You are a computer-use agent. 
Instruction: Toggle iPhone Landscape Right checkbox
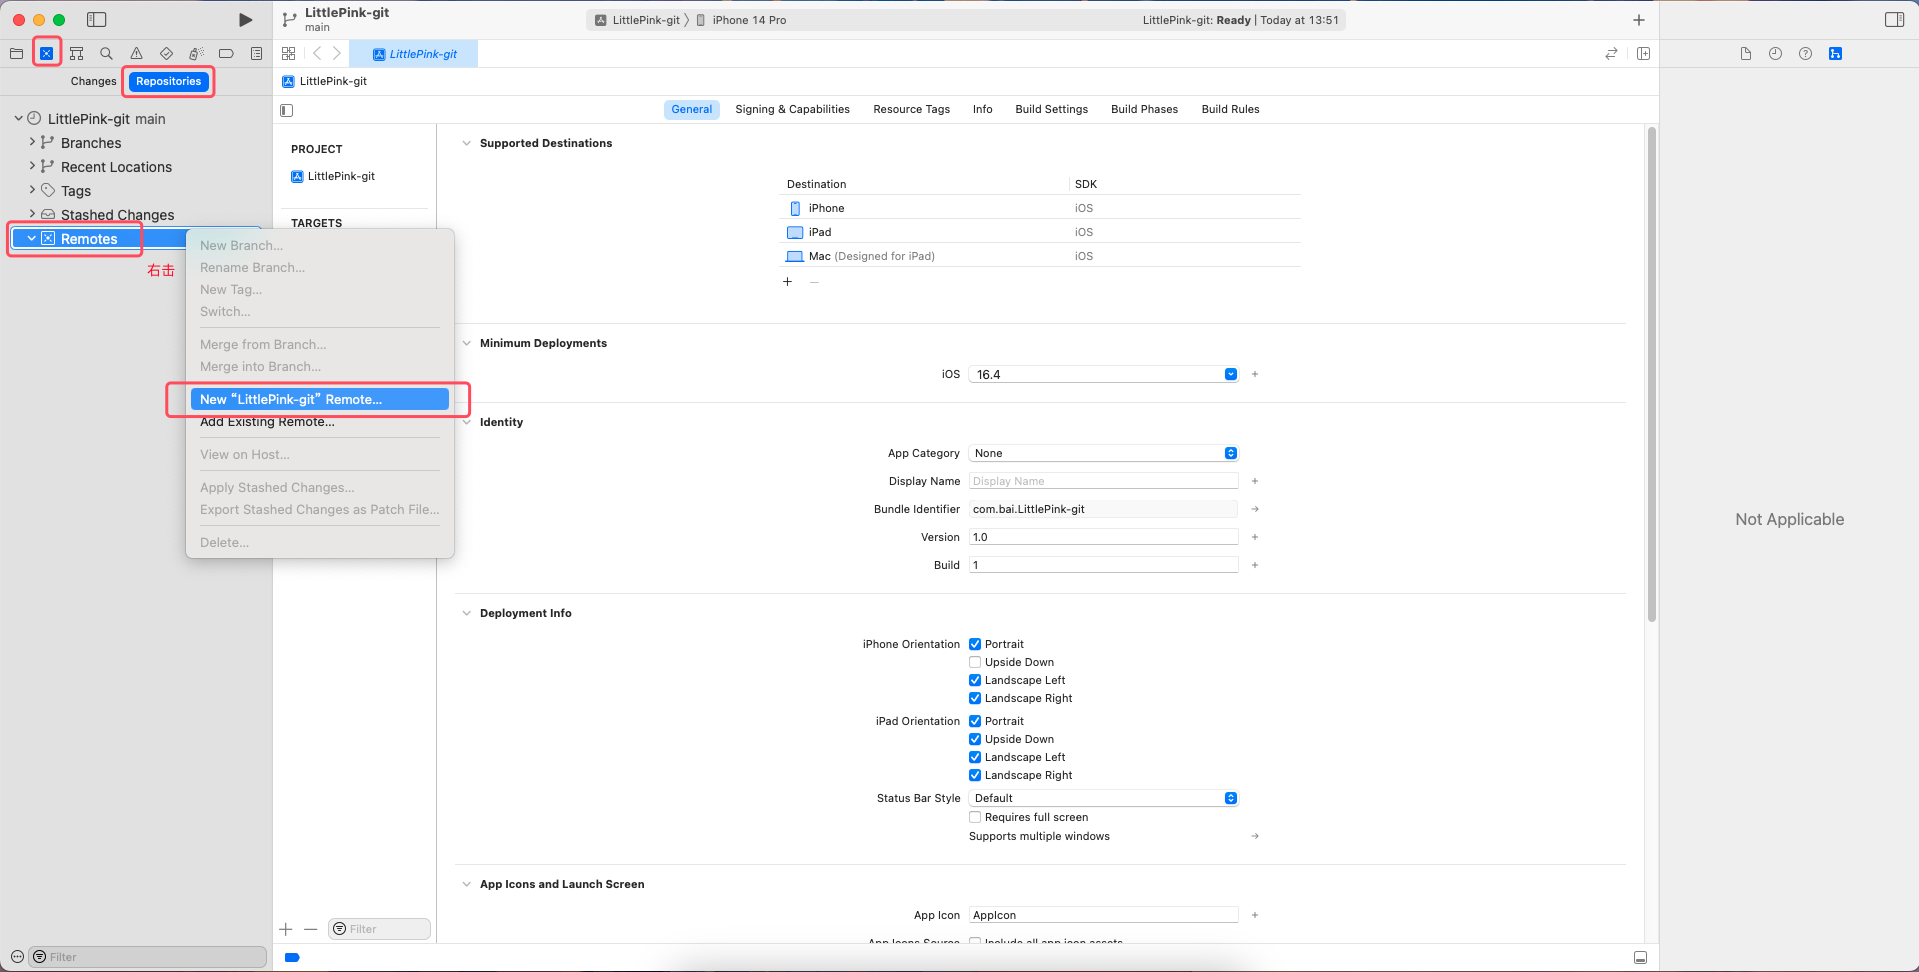tap(975, 698)
